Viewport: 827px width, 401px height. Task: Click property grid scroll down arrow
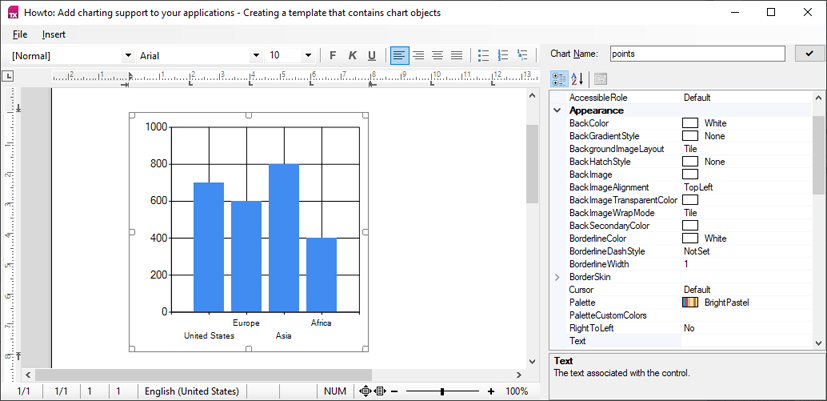coord(818,342)
